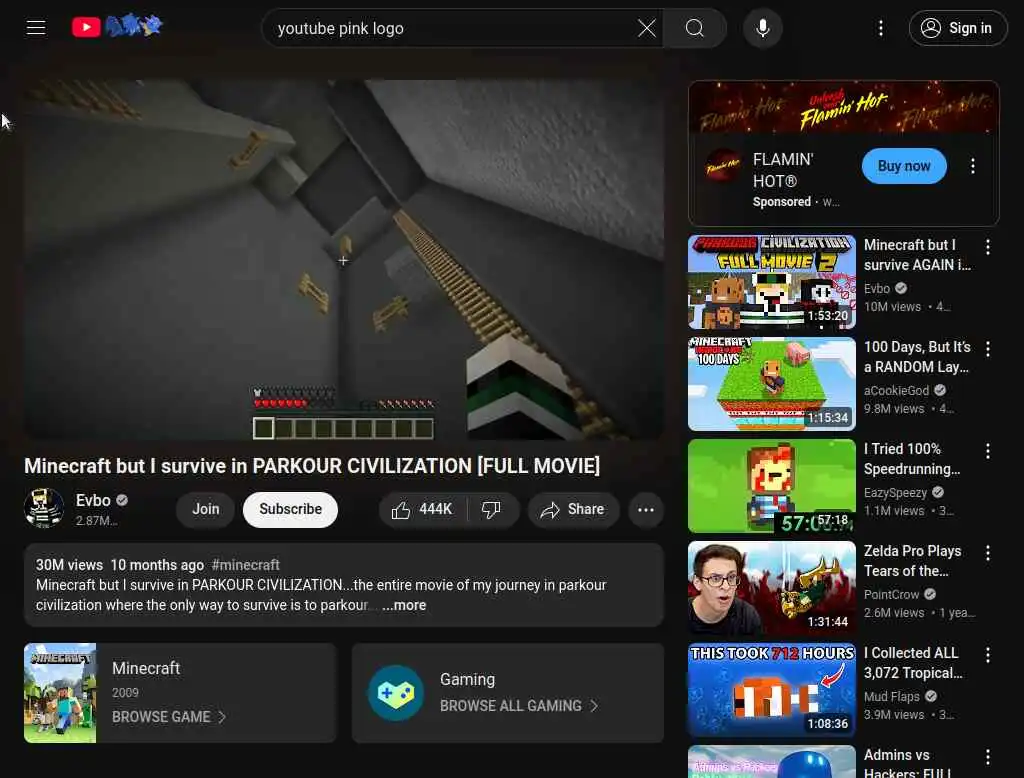
Task: Open '100 Days, But It's a RANDOM' title
Action: [917, 357]
